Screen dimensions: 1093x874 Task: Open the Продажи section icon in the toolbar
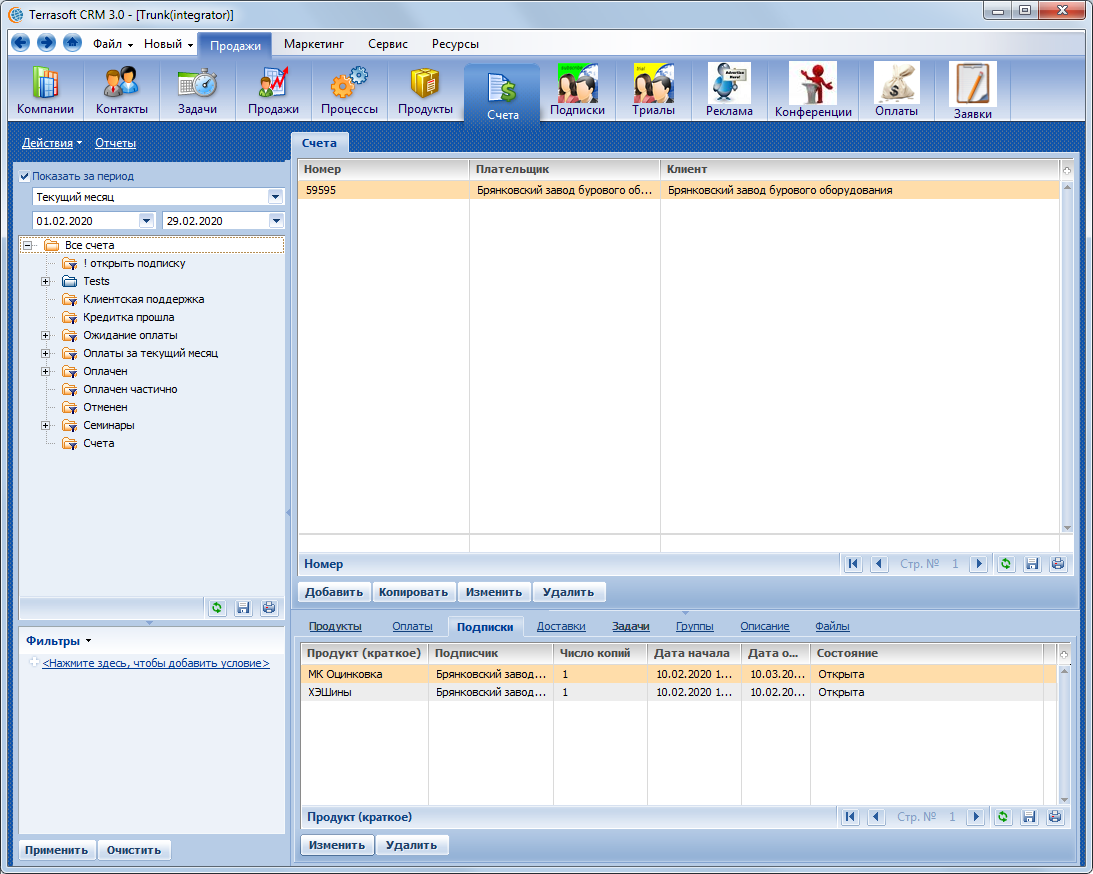(273, 91)
